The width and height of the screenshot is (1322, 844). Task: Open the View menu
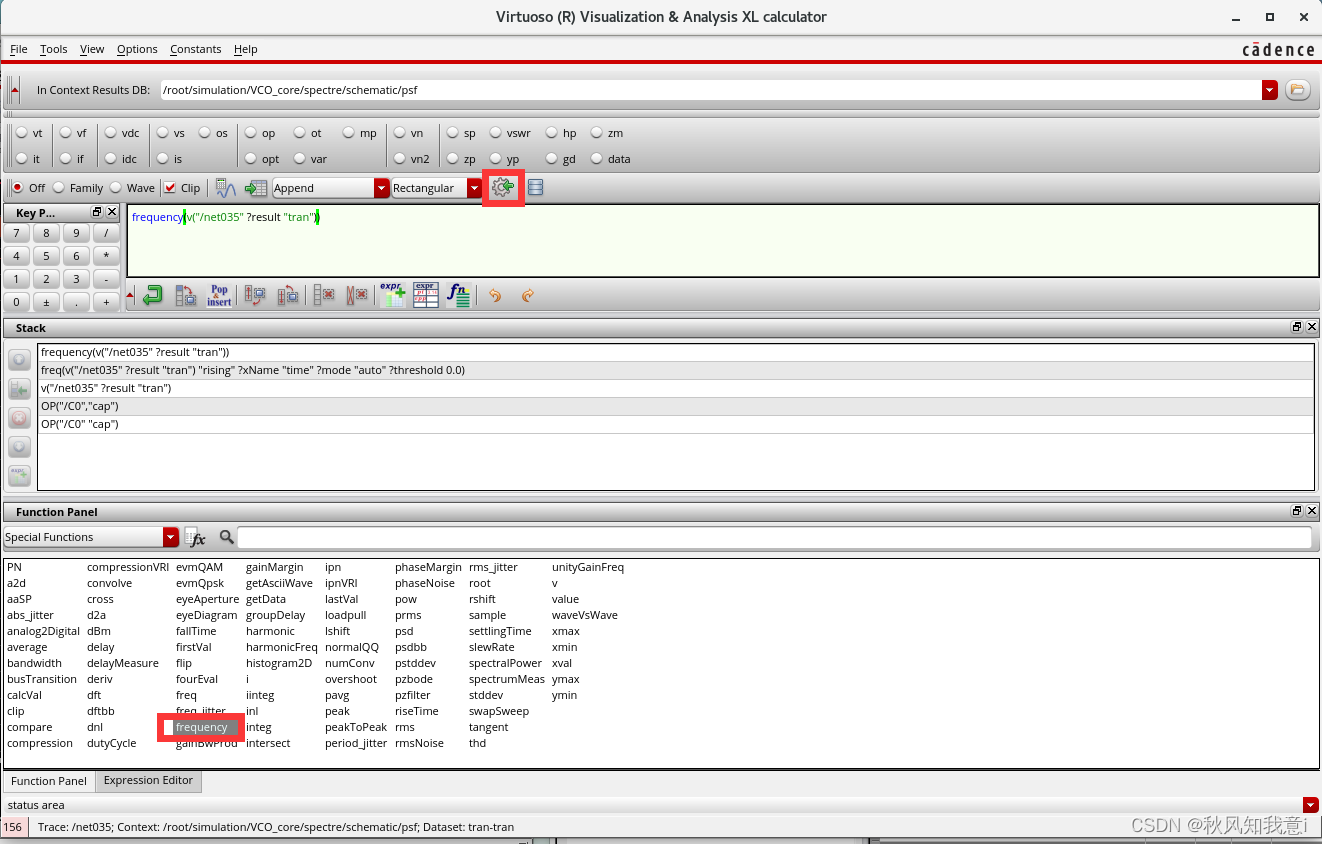click(x=92, y=49)
